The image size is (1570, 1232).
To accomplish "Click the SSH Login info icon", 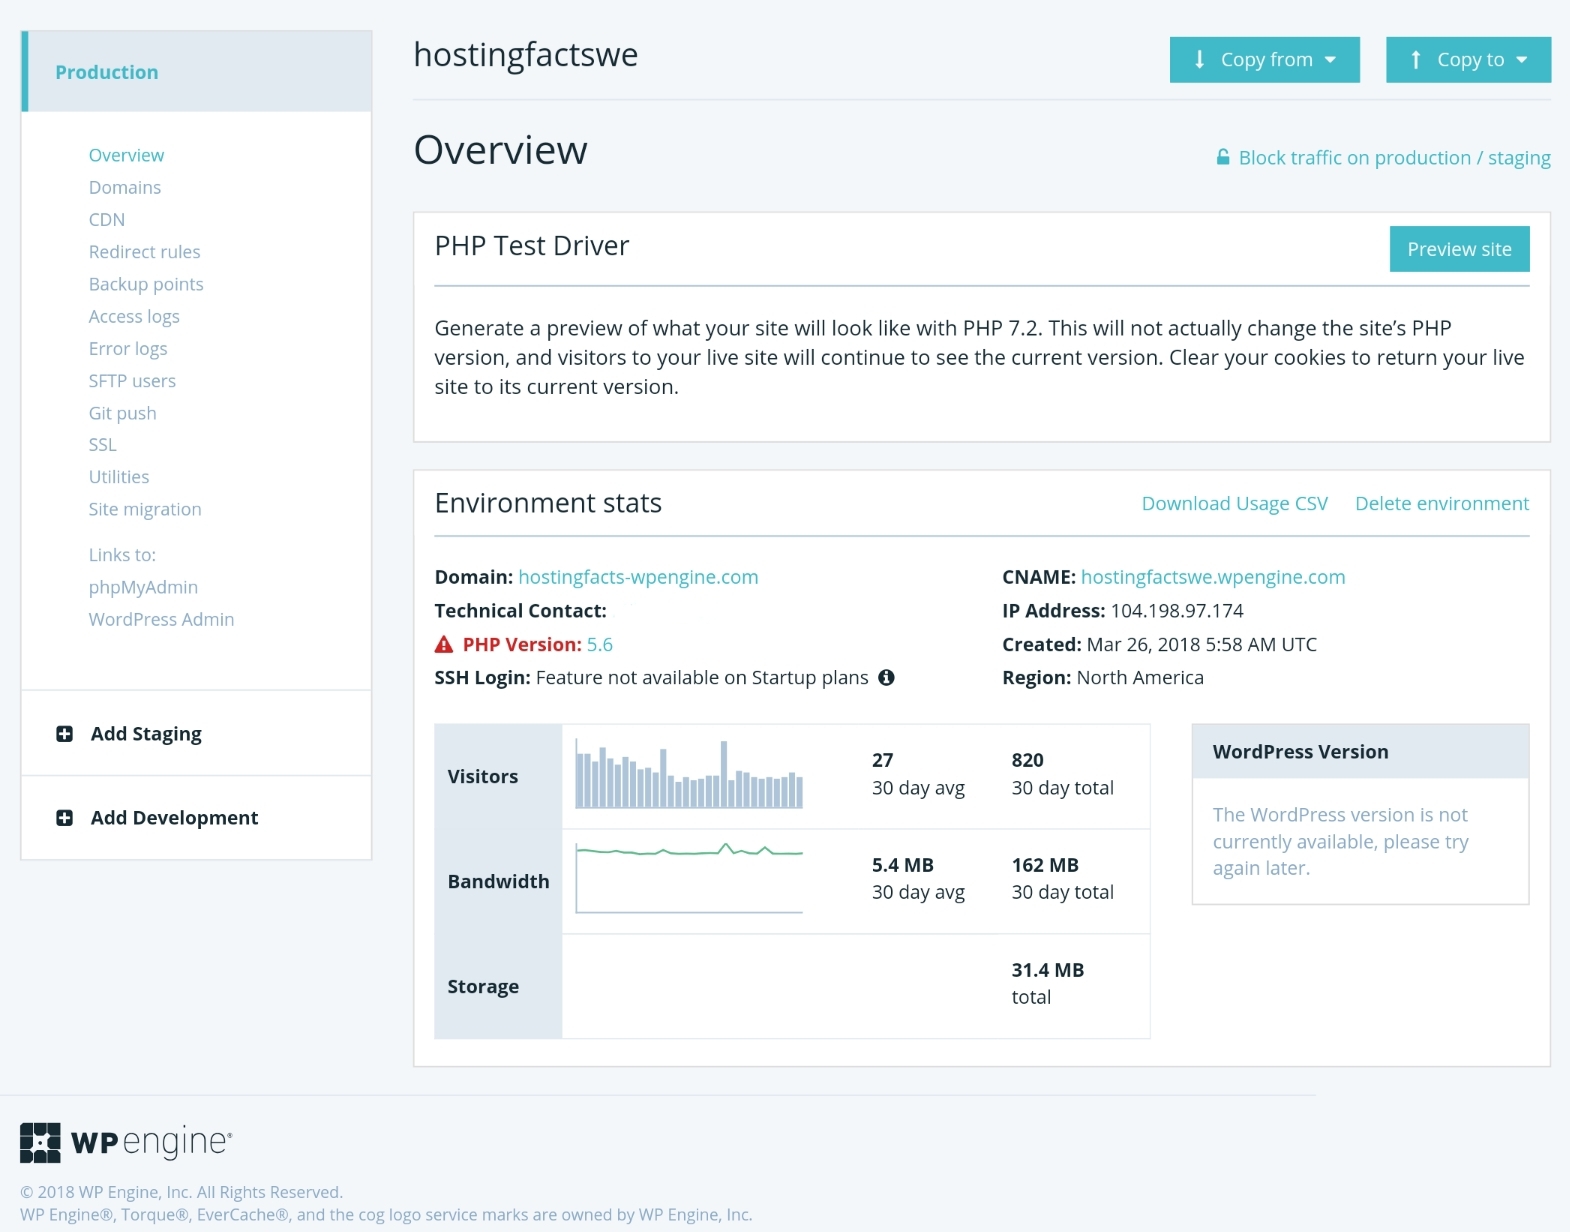I will coord(886,678).
